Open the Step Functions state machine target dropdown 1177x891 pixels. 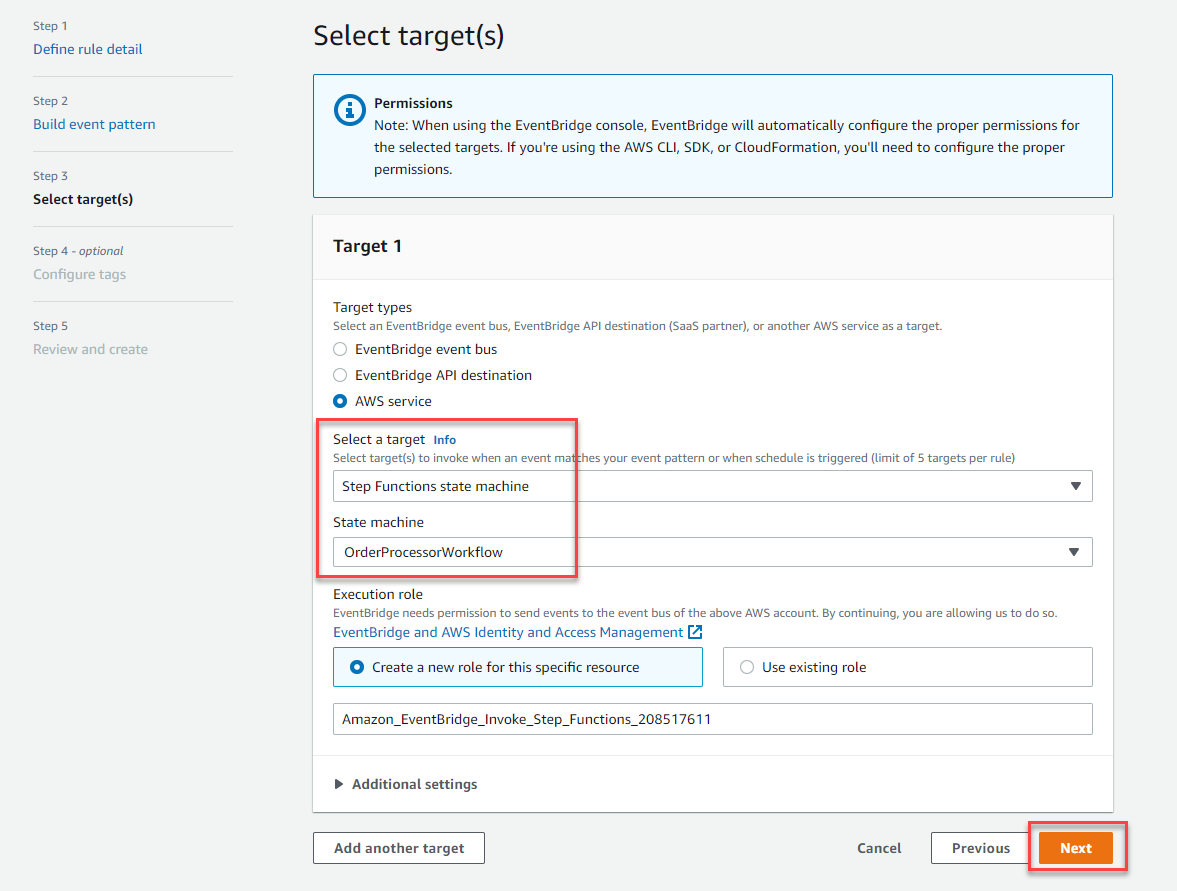[x=712, y=486]
